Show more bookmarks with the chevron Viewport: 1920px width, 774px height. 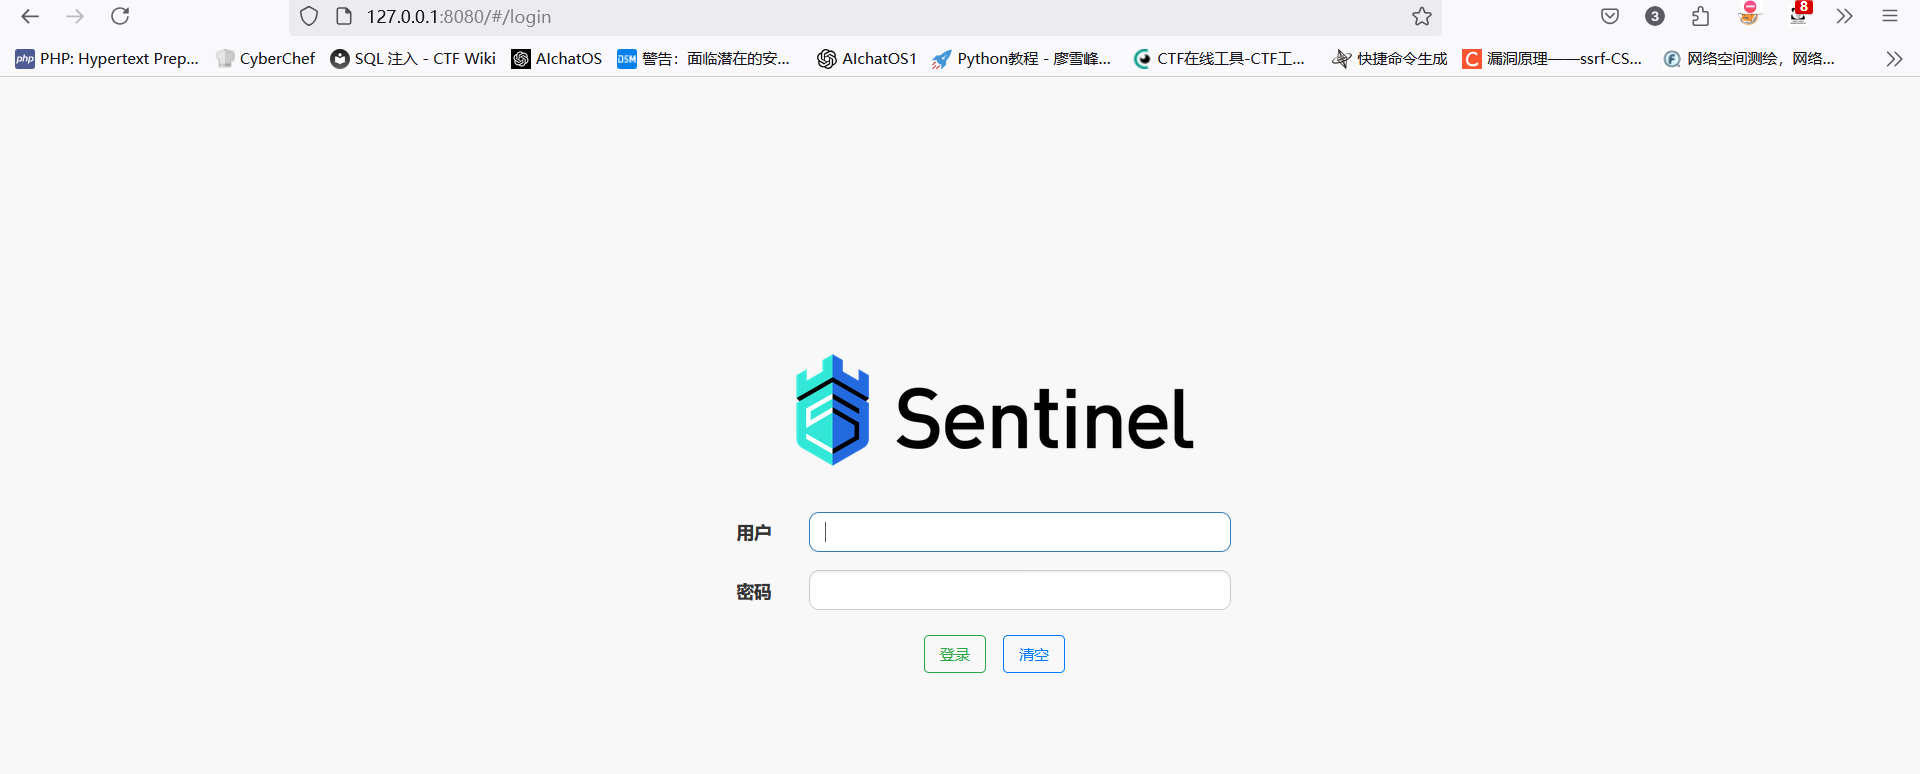click(1894, 59)
